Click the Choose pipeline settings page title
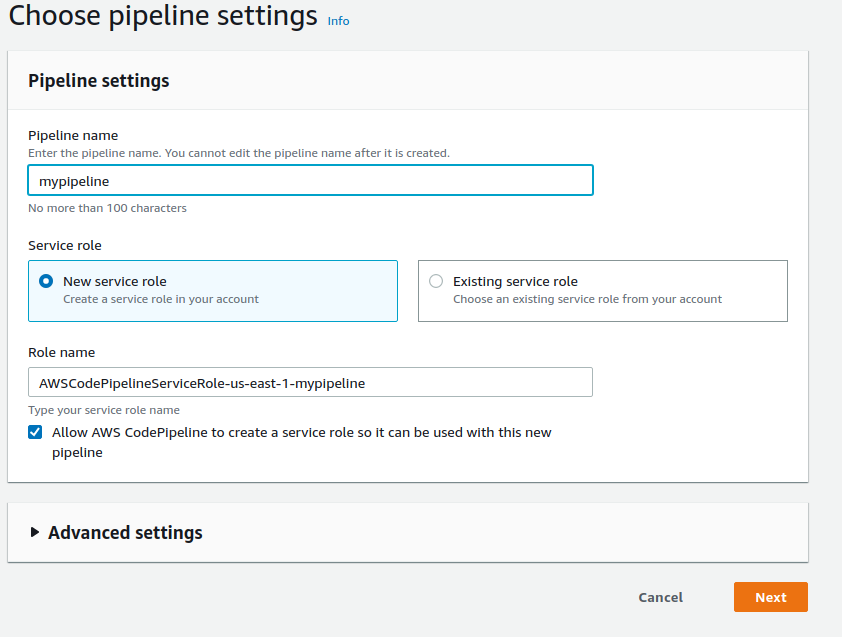The image size is (842, 637). pos(163,16)
